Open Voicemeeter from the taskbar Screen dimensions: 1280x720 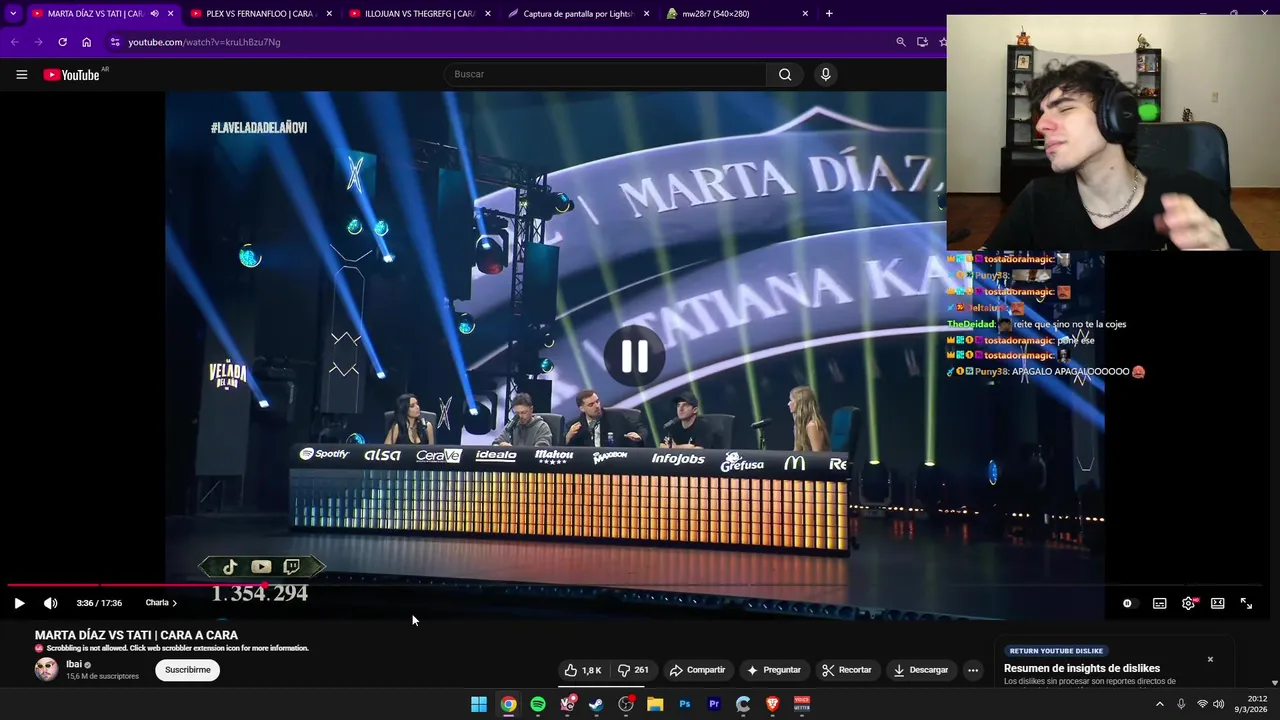(x=802, y=704)
